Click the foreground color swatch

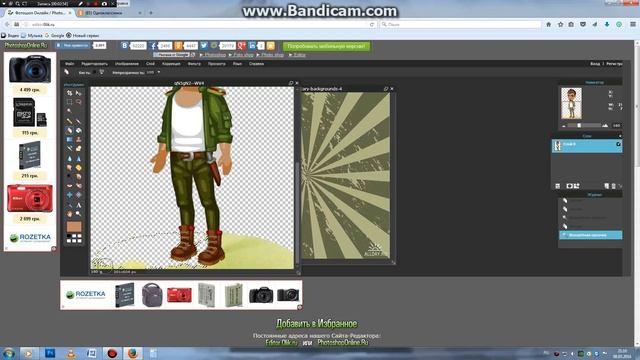pyautogui.click(x=74, y=227)
